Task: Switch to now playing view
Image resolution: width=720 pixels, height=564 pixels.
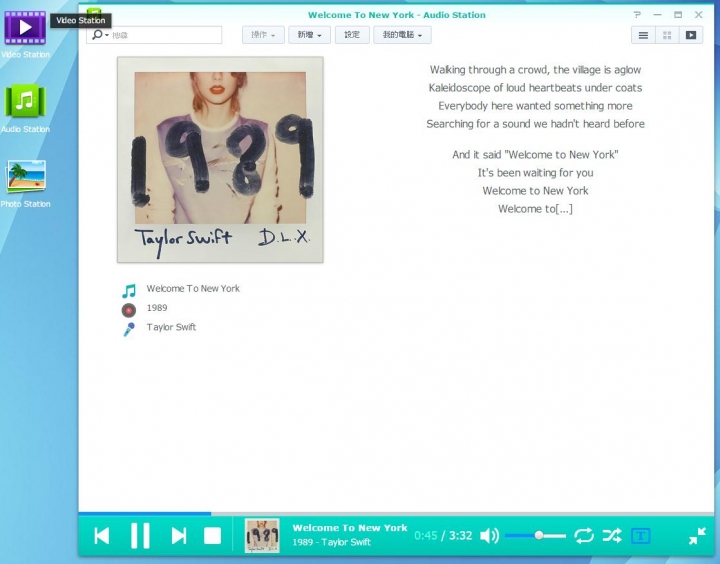Action: (x=691, y=35)
